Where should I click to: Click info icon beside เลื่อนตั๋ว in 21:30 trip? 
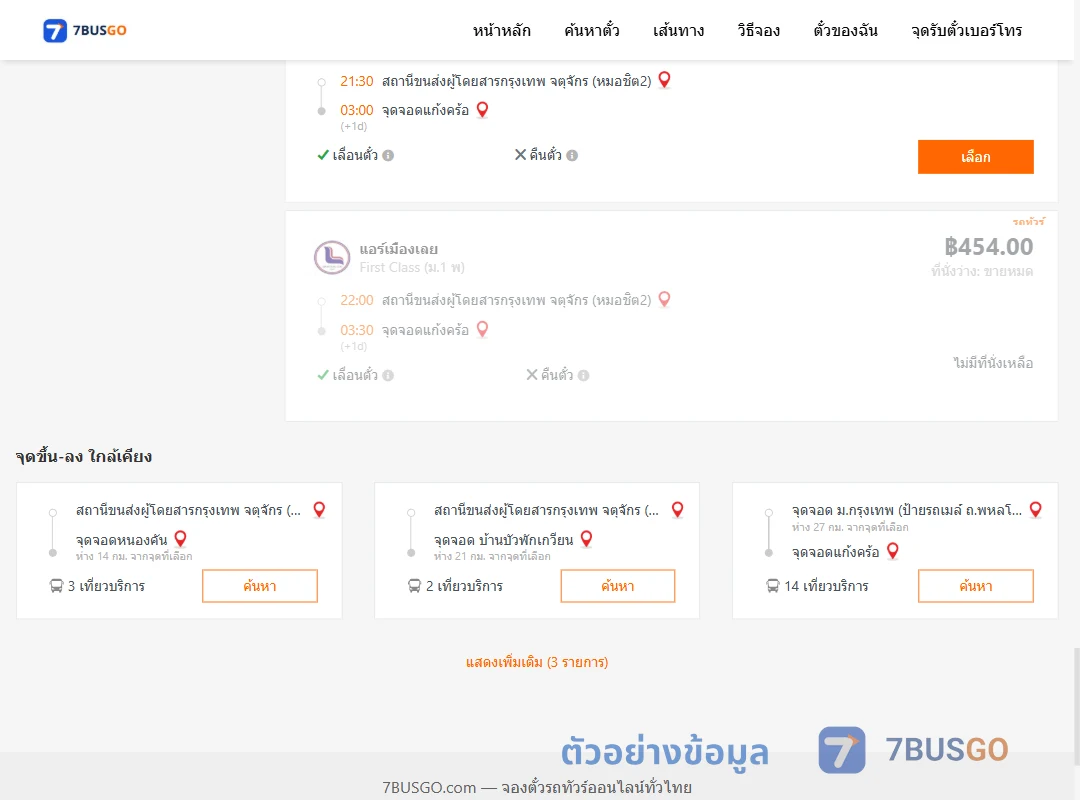coord(388,156)
